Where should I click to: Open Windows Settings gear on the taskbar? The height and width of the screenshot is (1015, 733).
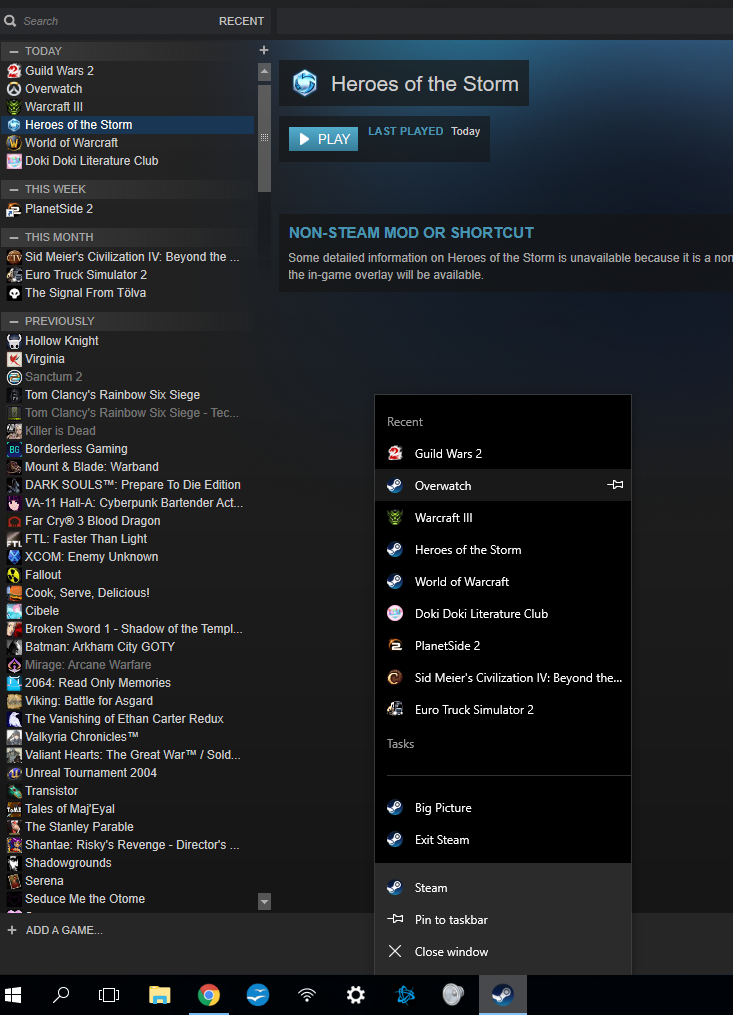355,994
